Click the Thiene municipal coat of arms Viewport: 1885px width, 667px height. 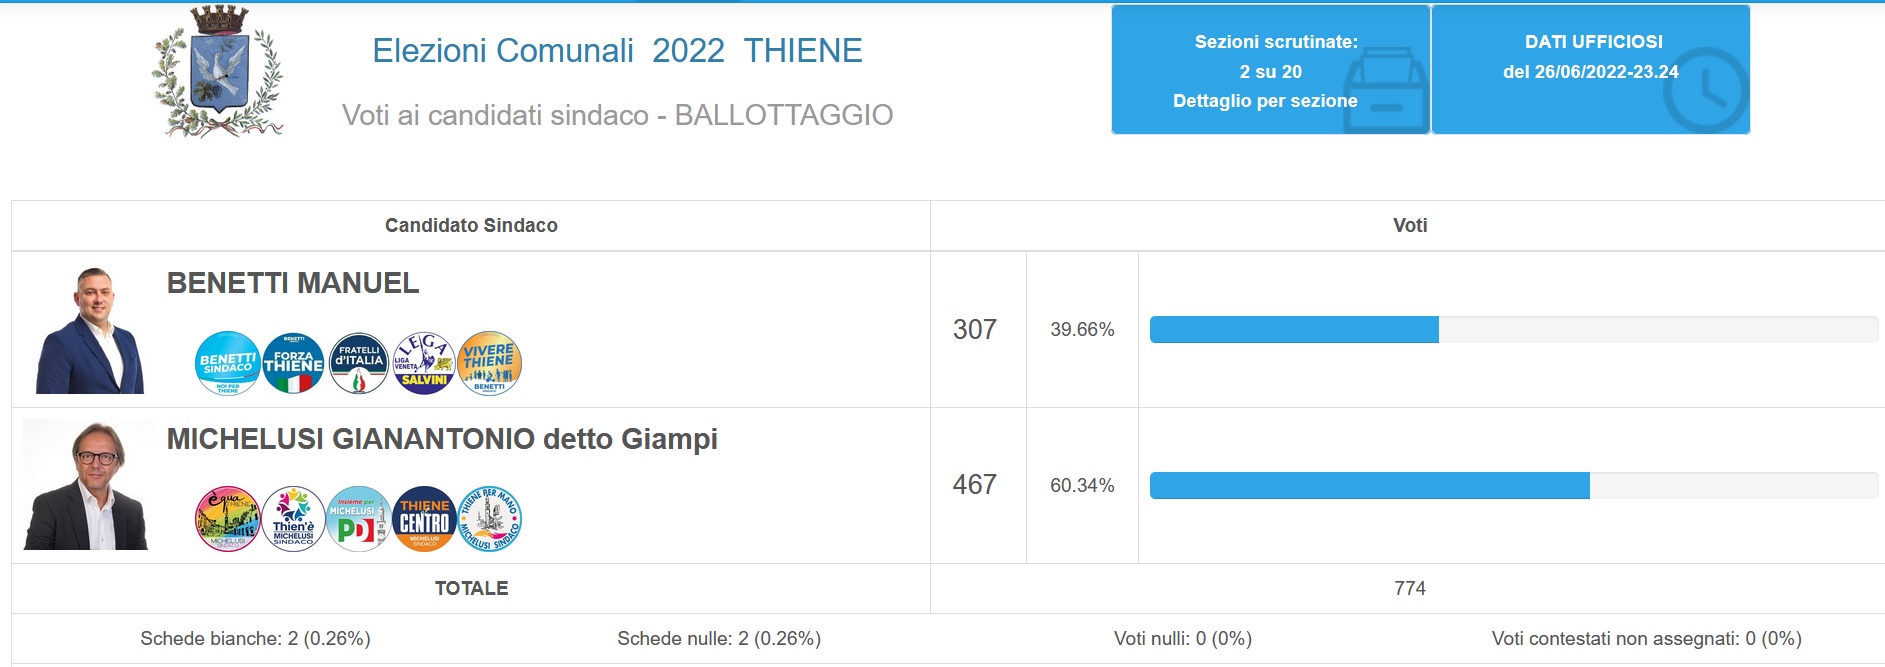click(218, 72)
